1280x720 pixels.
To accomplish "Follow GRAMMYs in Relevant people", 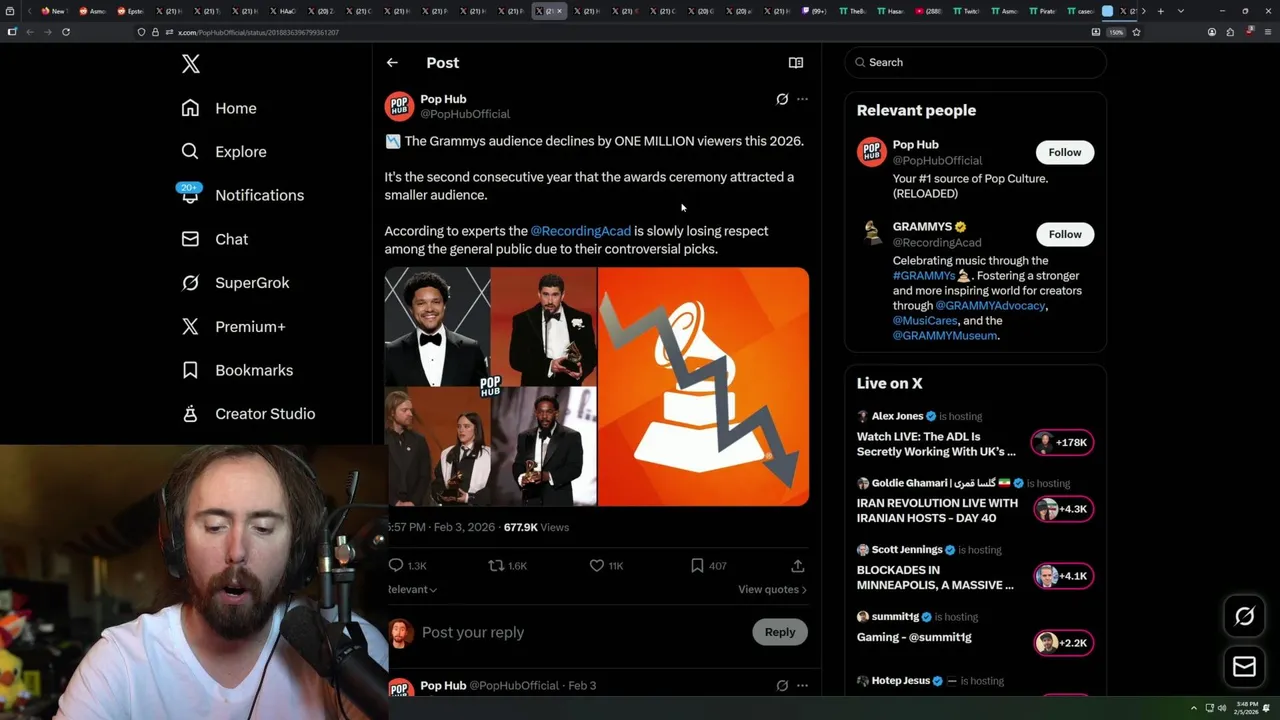I will click(1065, 234).
